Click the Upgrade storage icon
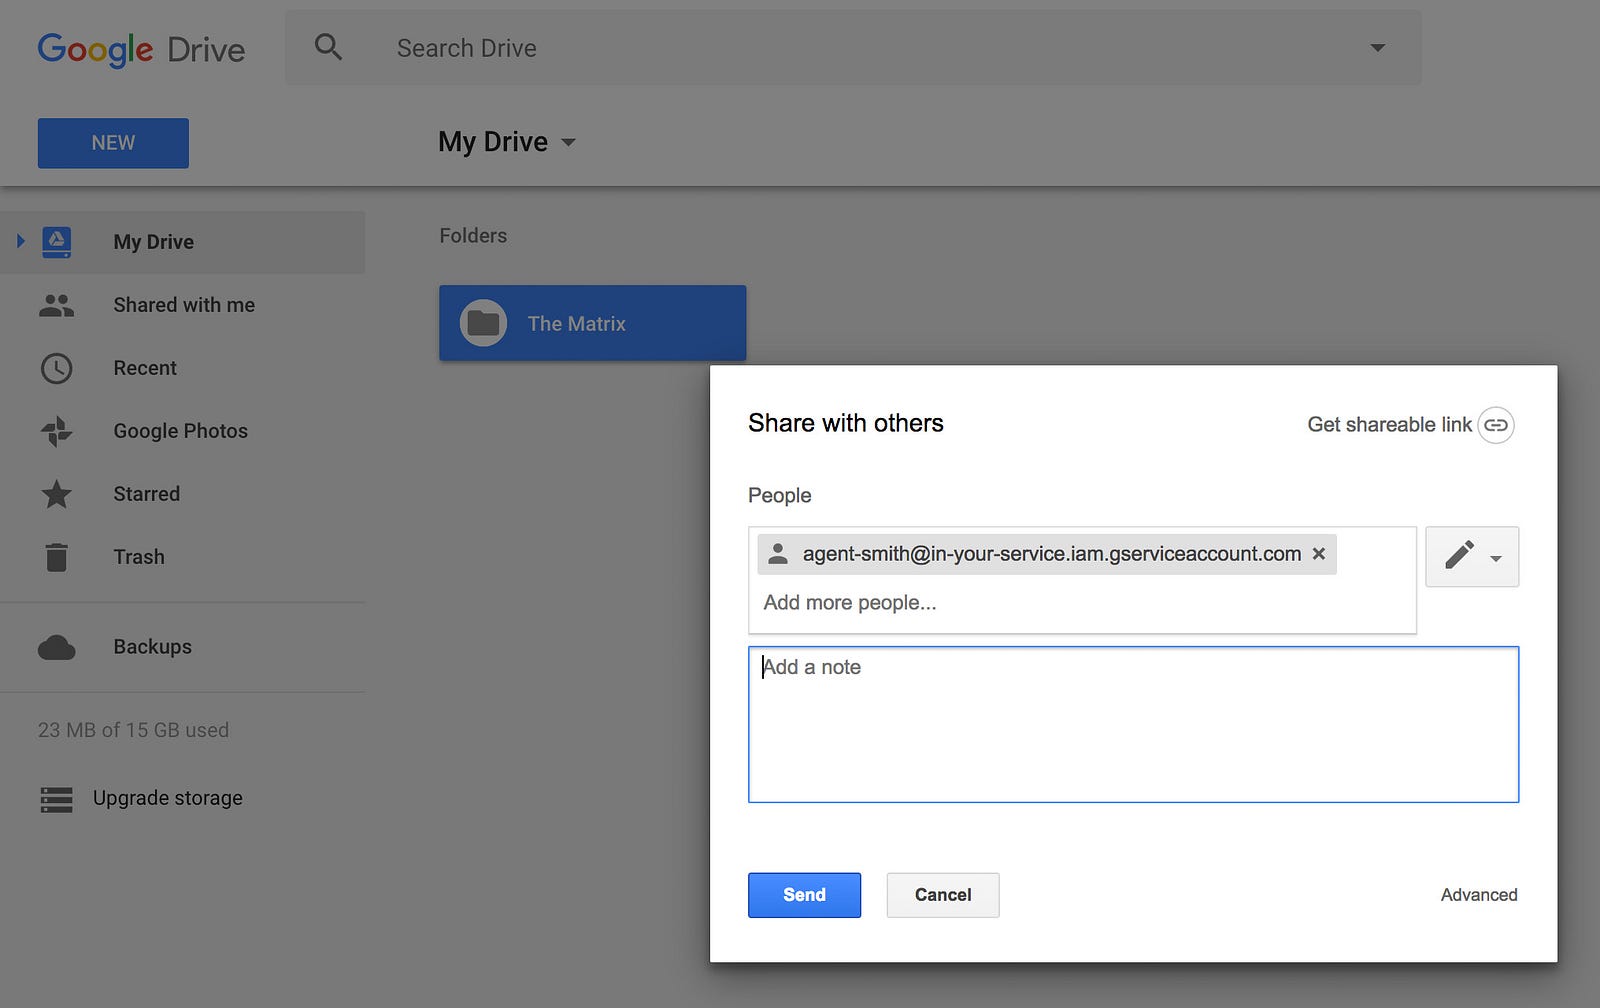This screenshot has height=1008, width=1600. point(57,799)
